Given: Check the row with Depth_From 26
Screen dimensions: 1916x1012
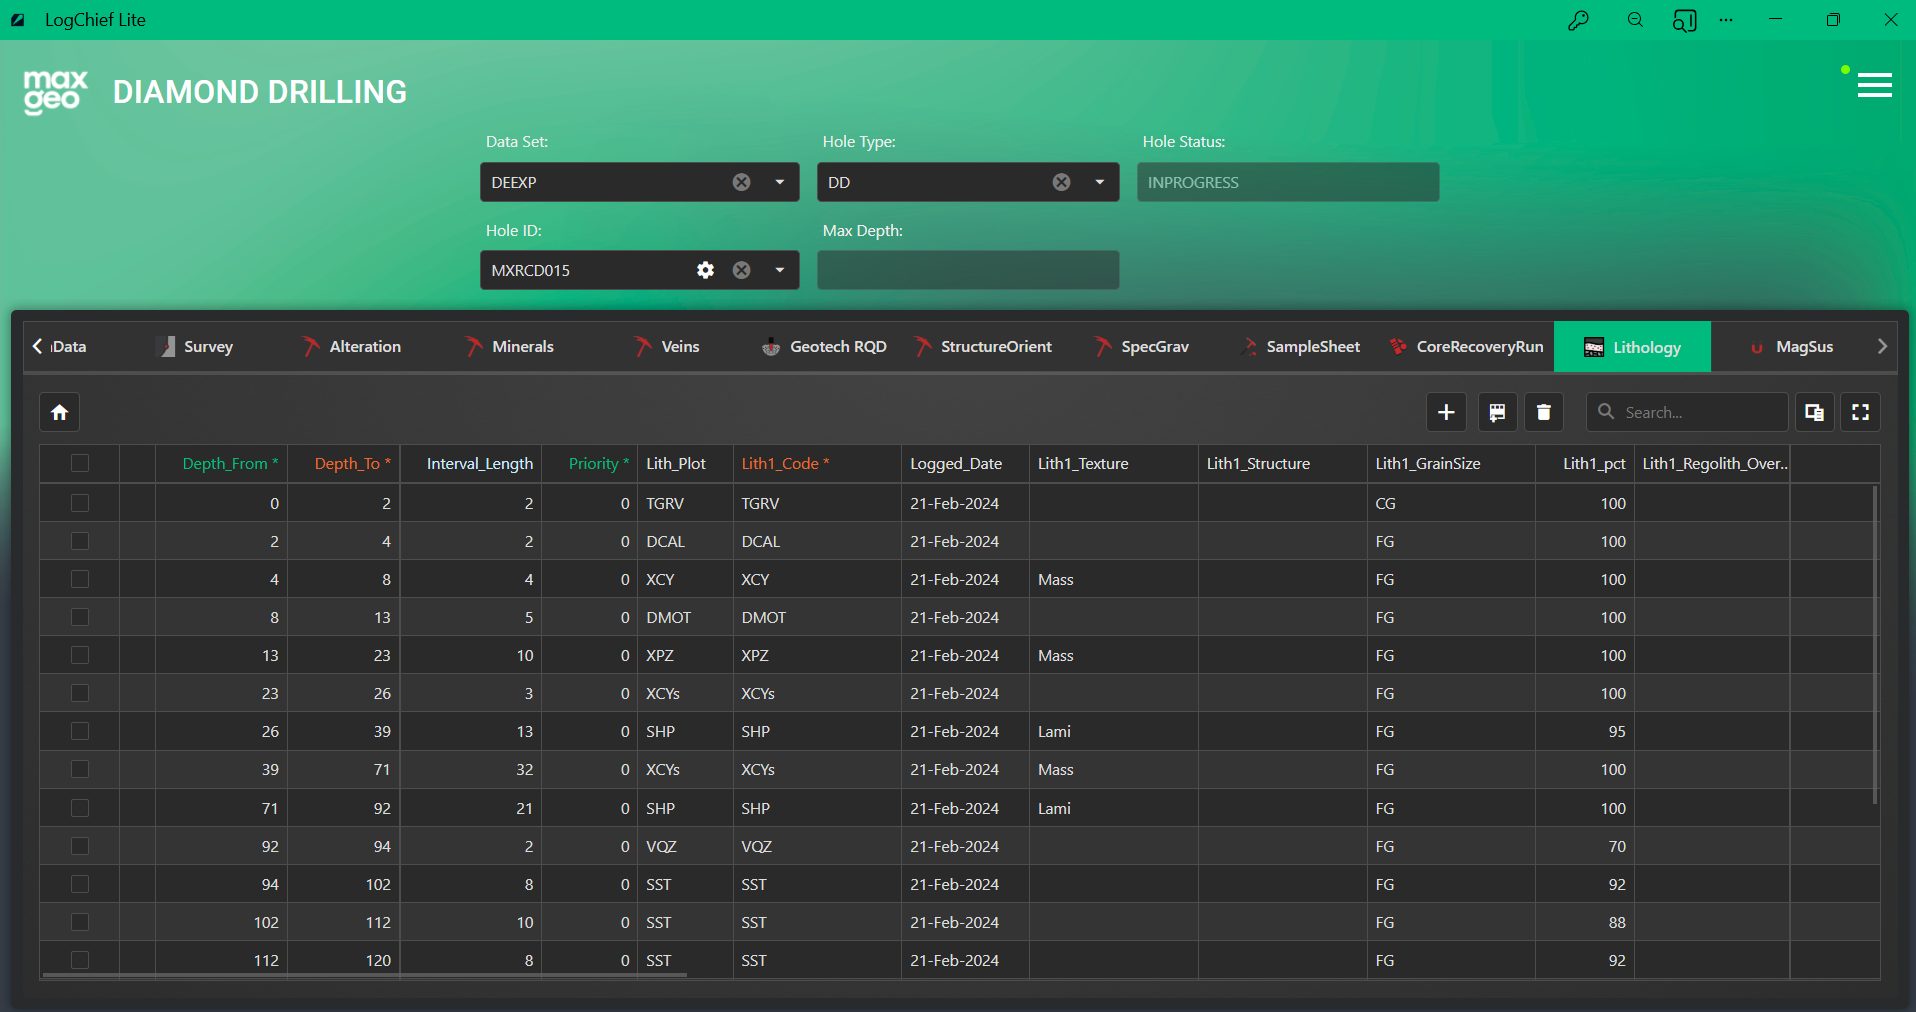Looking at the screenshot, I should tap(80, 731).
